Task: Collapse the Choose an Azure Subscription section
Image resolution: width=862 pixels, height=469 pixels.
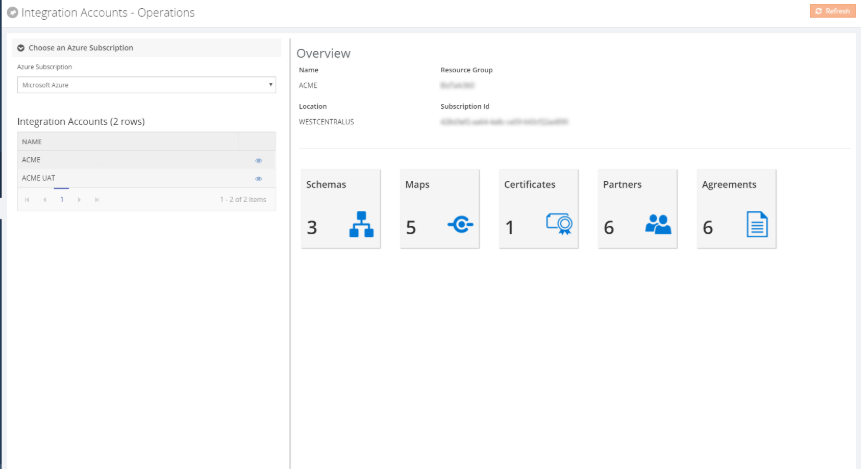Action: click(x=21, y=48)
